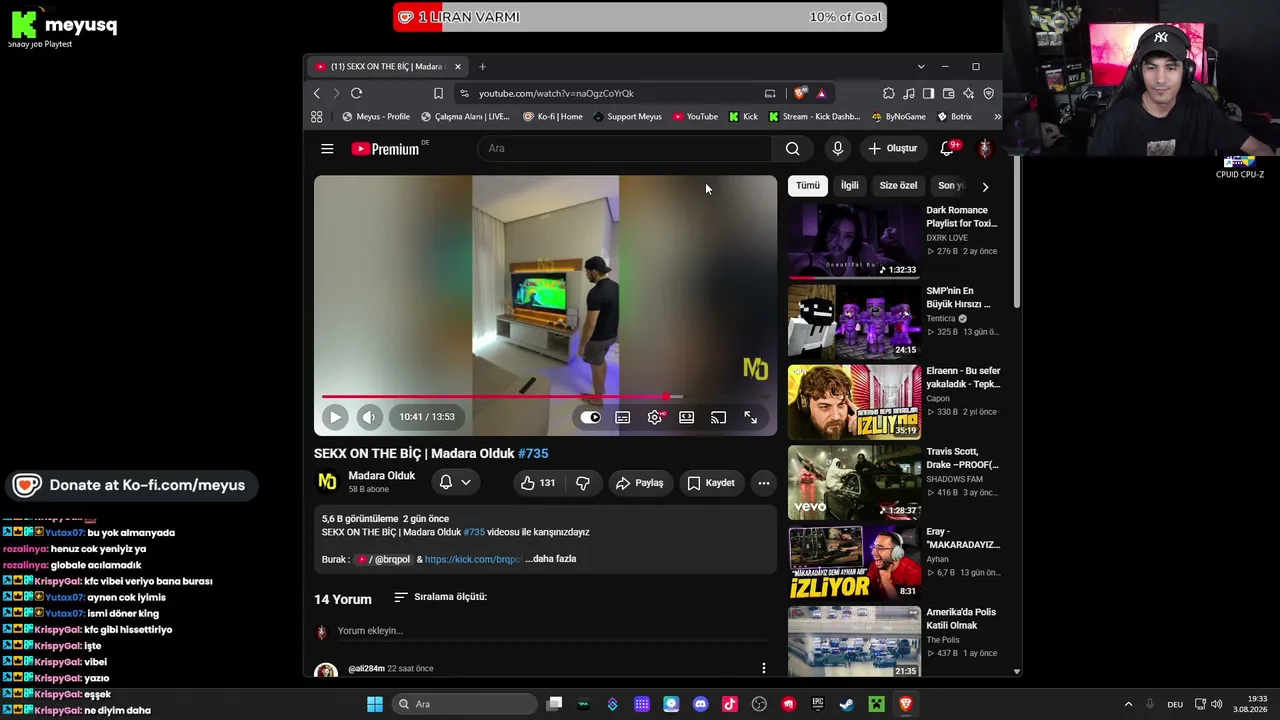The image size is (1280, 720).
Task: Open Discord from the taskbar
Action: [x=700, y=704]
